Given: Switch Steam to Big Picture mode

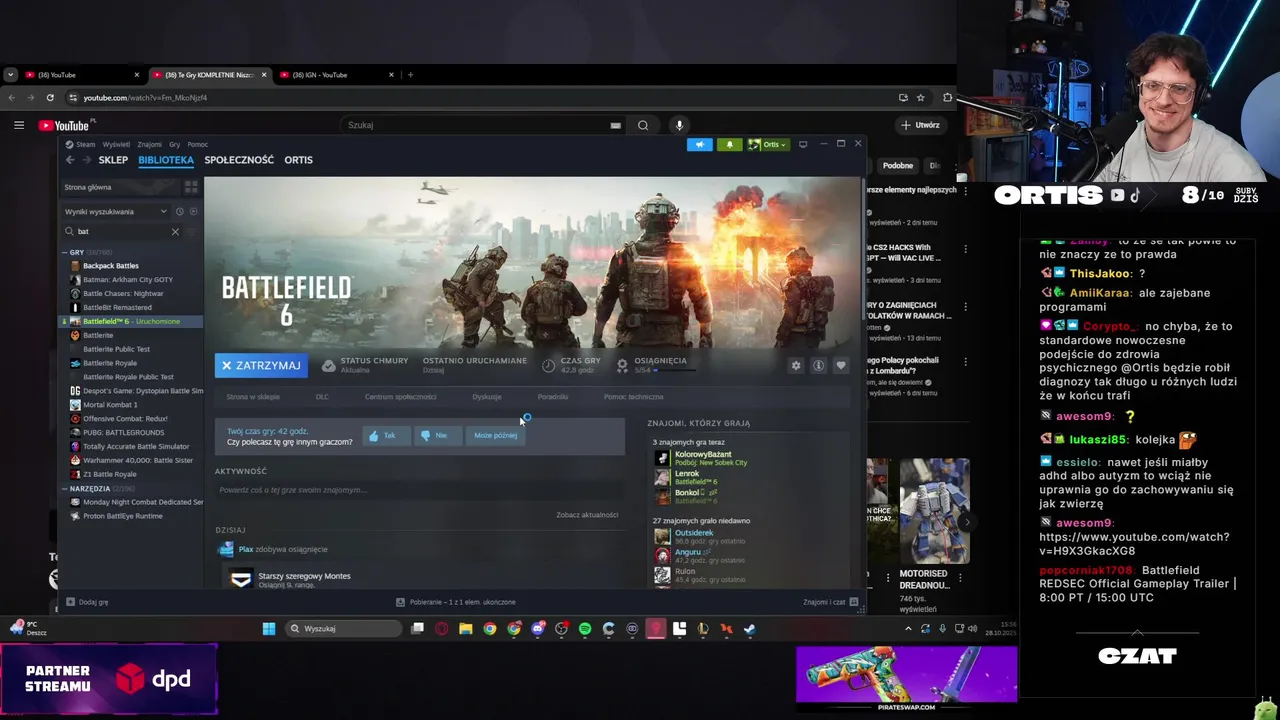Looking at the screenshot, I should 802,144.
